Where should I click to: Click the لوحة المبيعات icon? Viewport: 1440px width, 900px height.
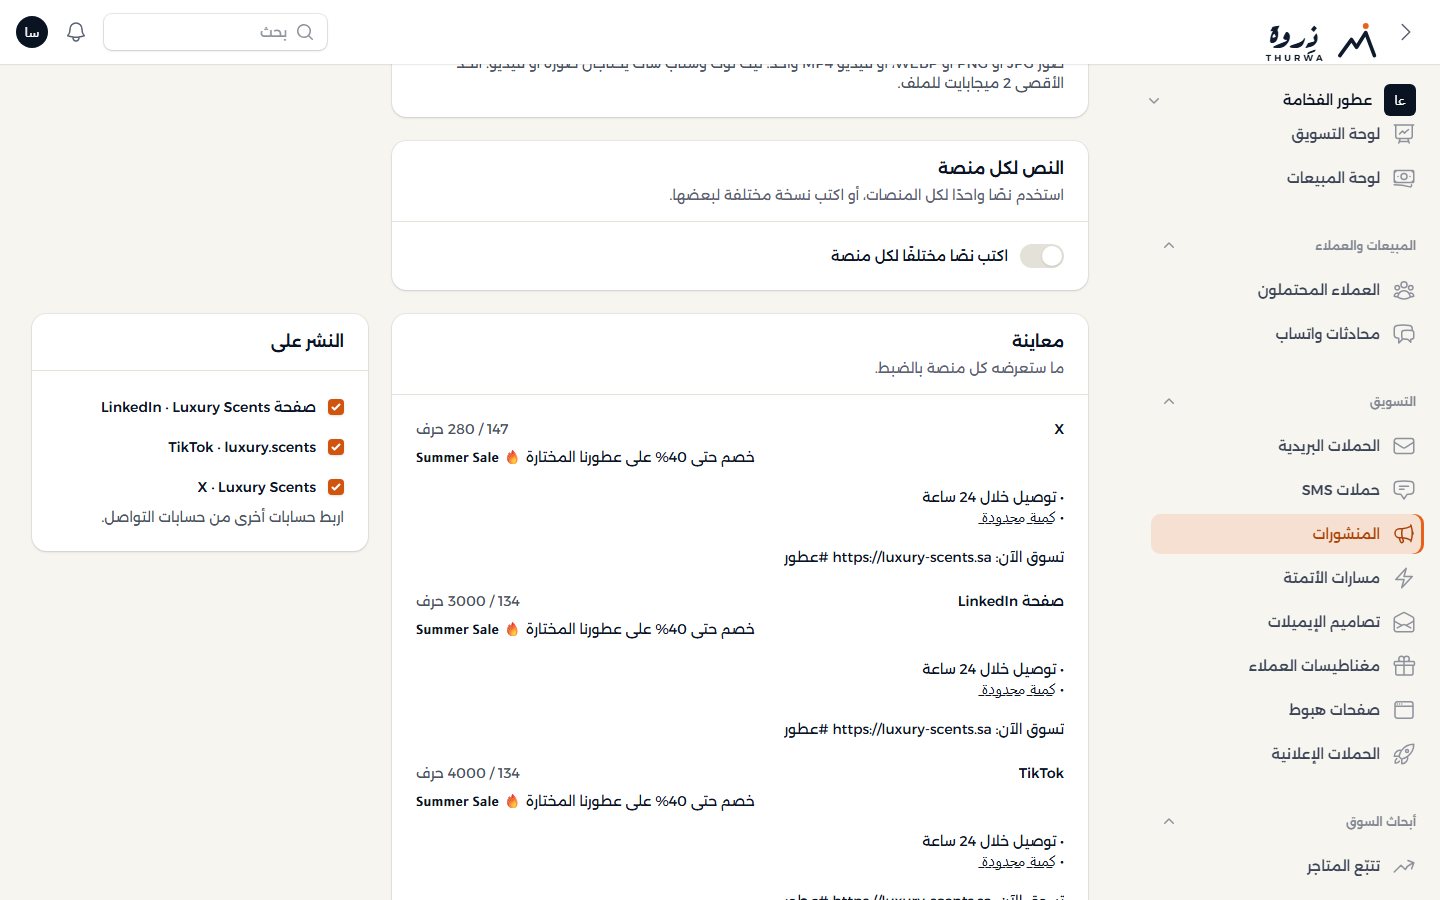pos(1404,178)
